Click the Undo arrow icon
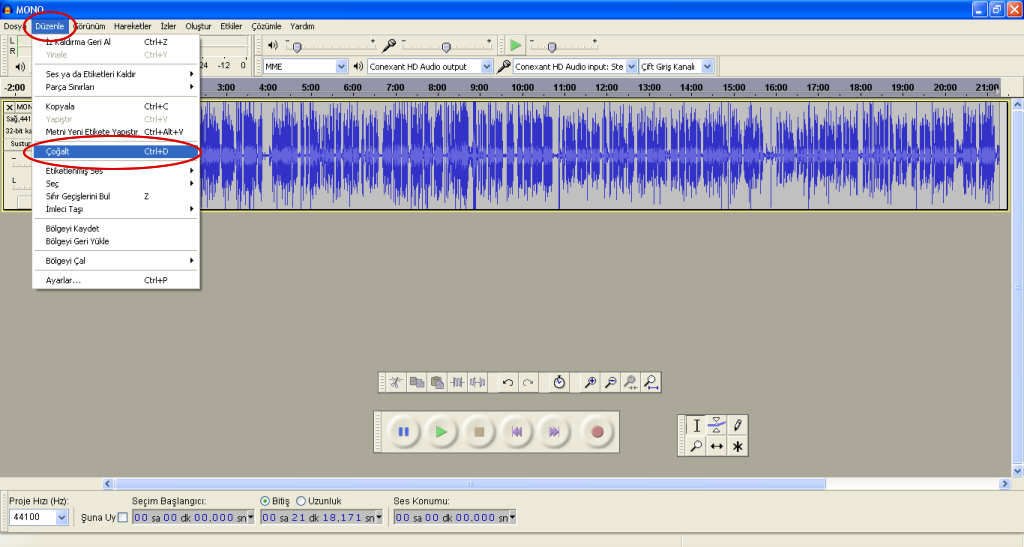This screenshot has height=547, width=1024. click(x=507, y=383)
